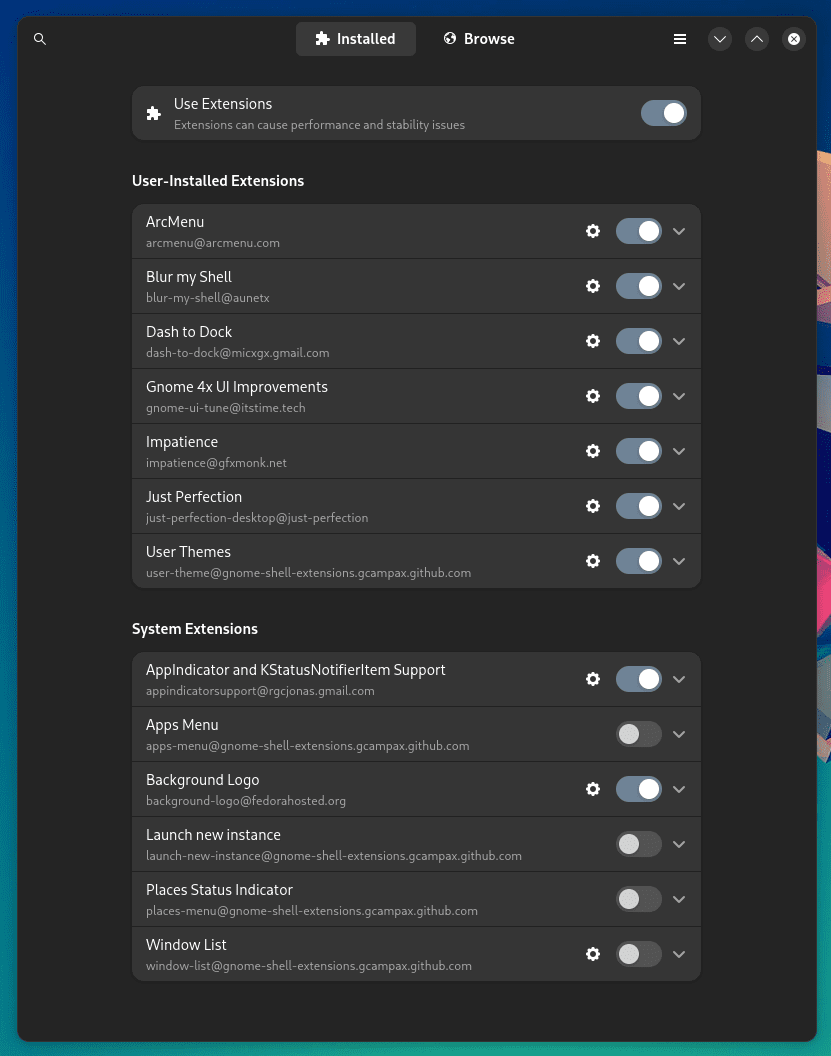Open Window List settings gear
The height and width of the screenshot is (1056, 831).
click(x=593, y=954)
